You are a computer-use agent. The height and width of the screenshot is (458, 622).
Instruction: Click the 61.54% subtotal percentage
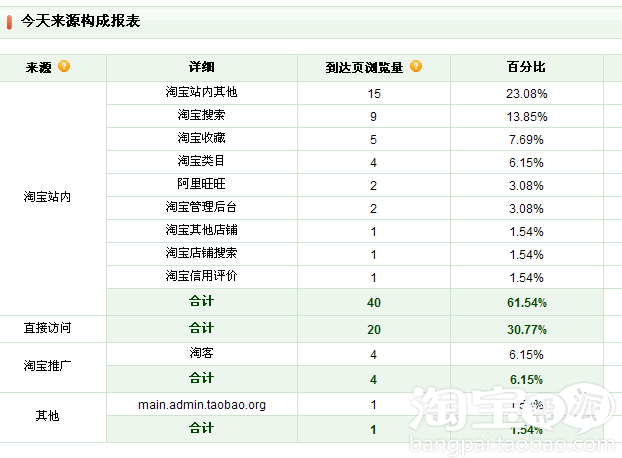[526, 303]
